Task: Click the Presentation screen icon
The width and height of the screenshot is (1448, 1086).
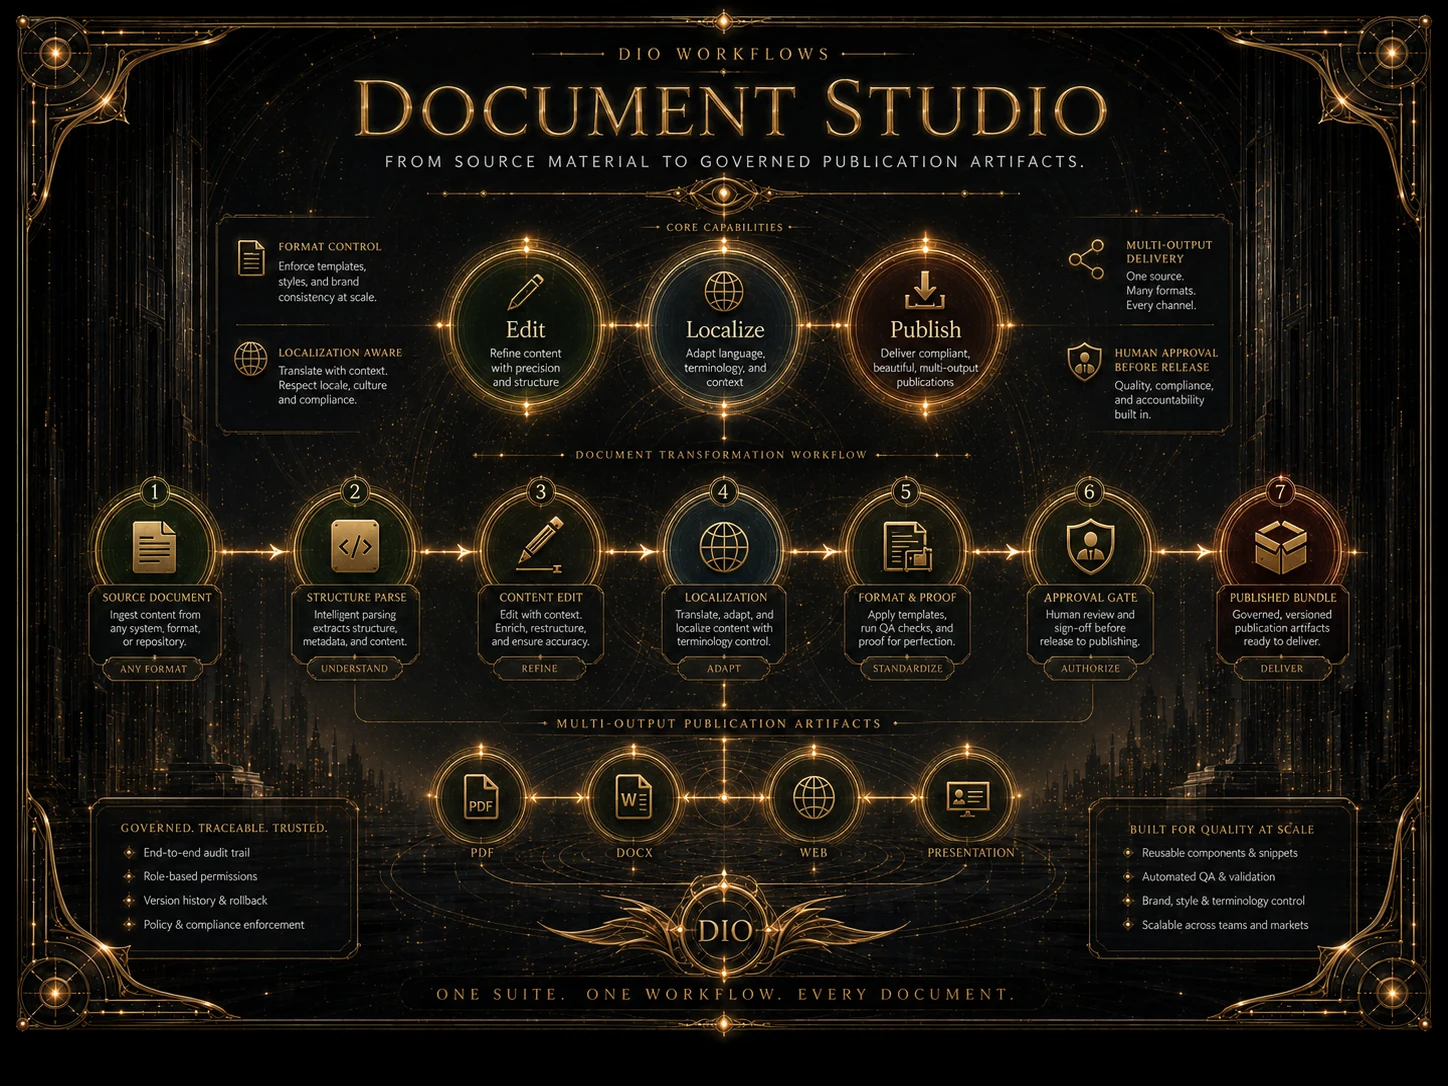Action: point(967,798)
